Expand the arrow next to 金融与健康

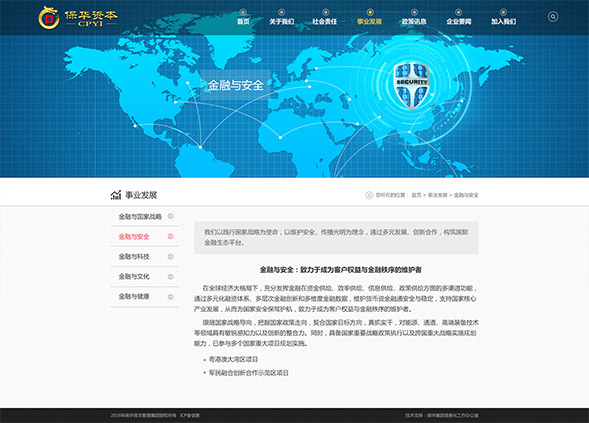tap(171, 296)
